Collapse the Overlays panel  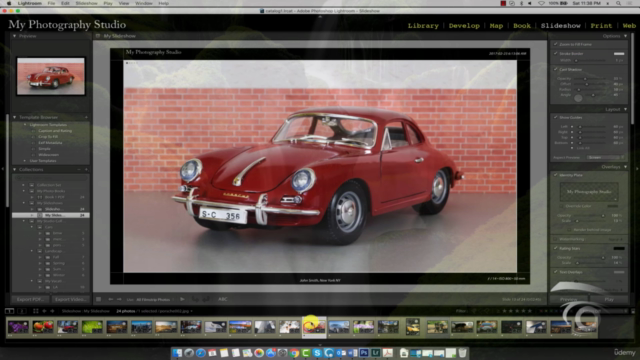click(625, 167)
